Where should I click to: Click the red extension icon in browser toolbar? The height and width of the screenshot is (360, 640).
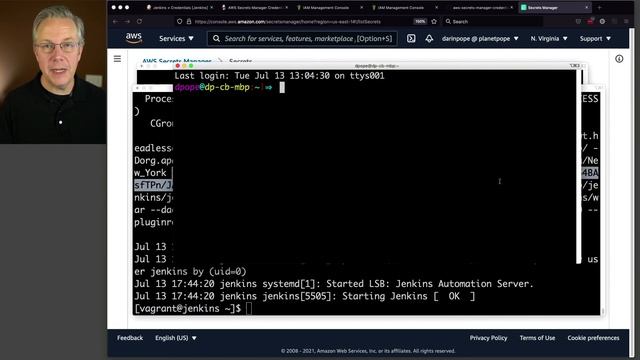[x=590, y=21]
